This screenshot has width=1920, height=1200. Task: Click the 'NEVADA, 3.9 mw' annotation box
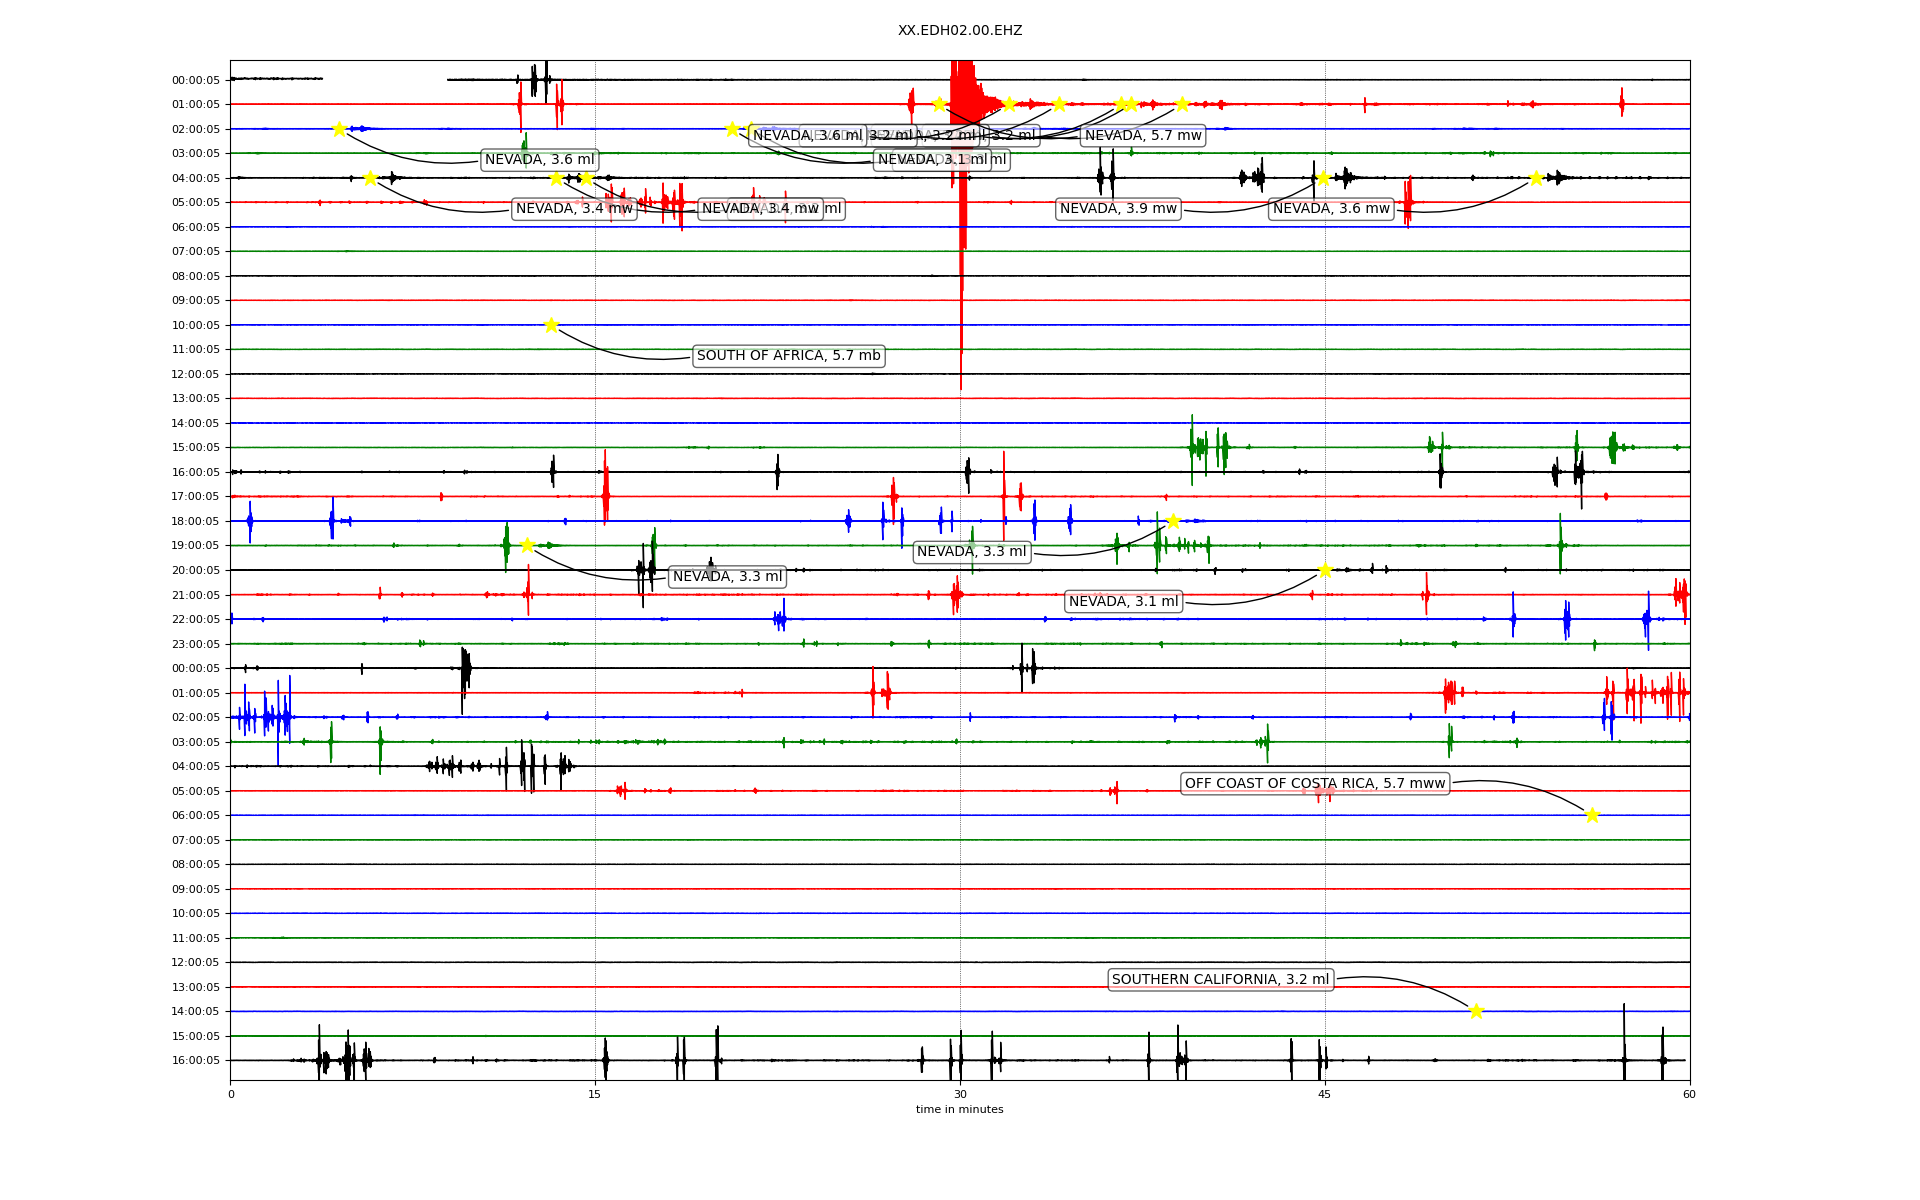coord(1118,209)
